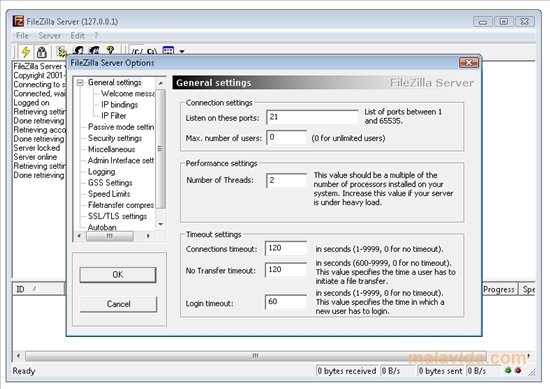Image resolution: width=550 pixels, height=389 pixels.
Task: Click the ID column header in main window
Action: 39,289
